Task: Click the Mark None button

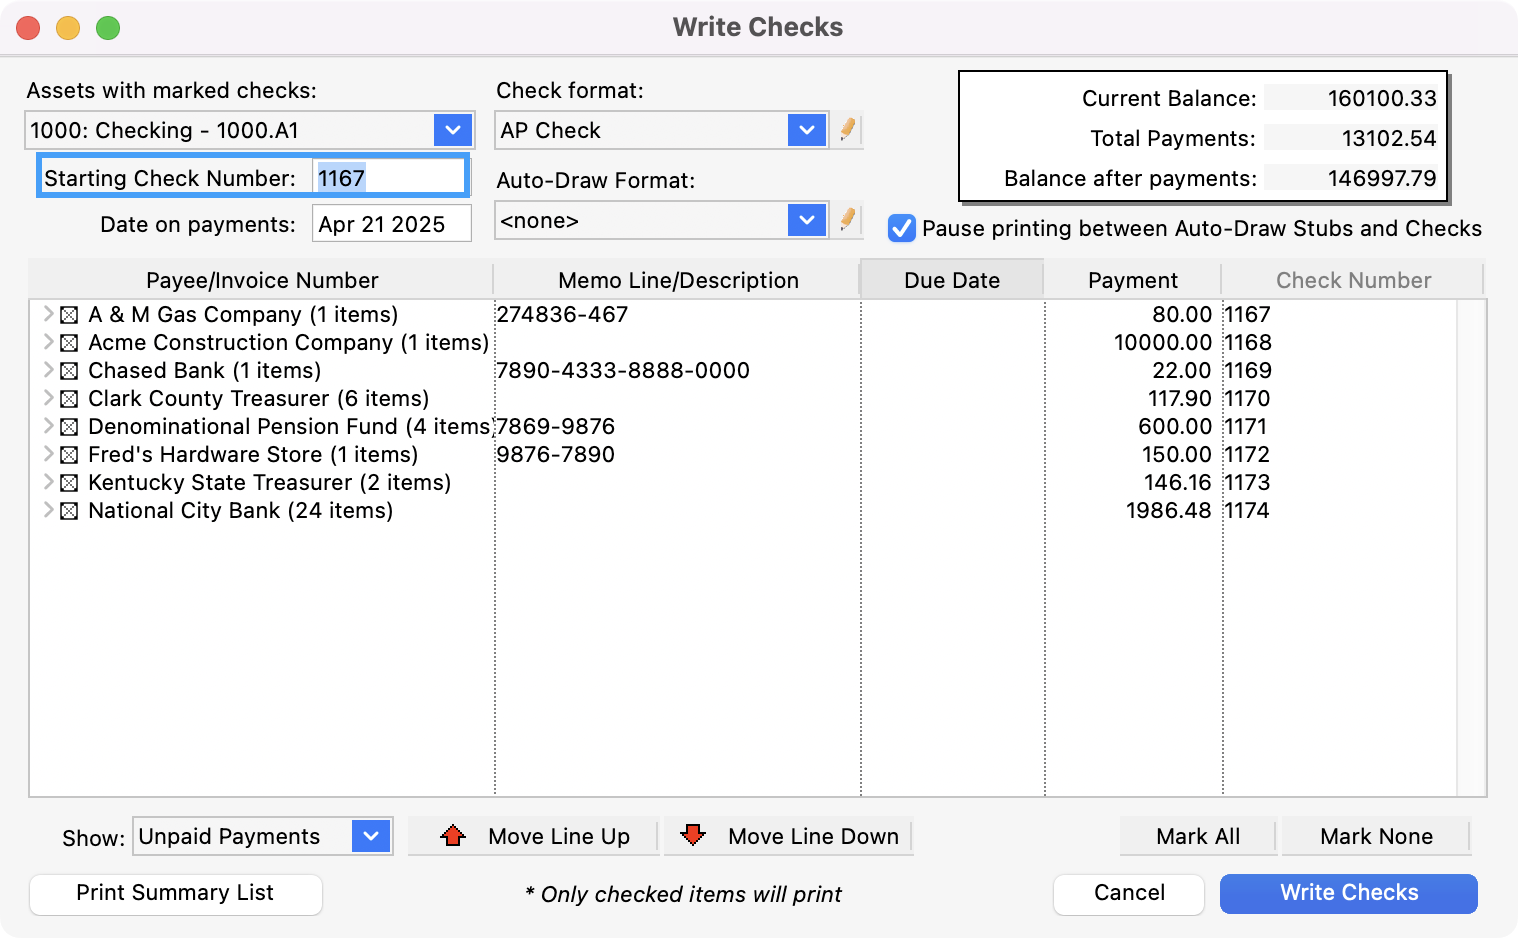Action: 1375,836
